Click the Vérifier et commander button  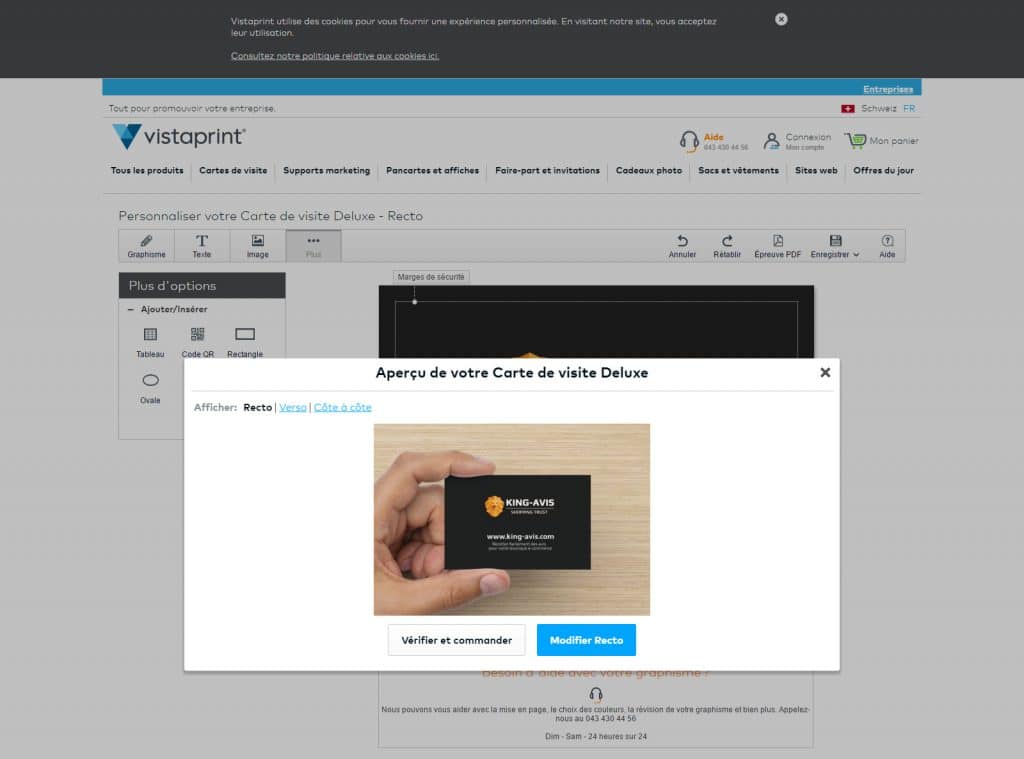click(456, 640)
